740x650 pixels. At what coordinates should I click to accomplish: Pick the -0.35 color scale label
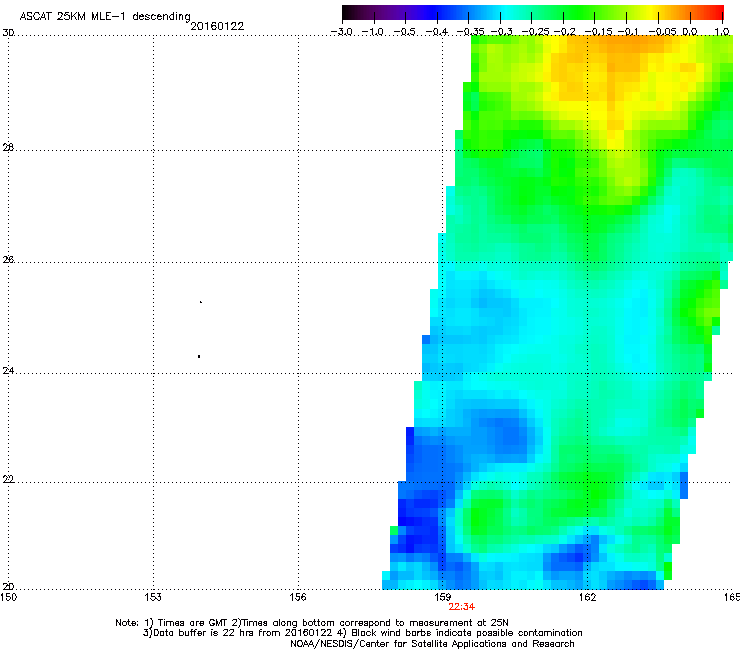click(x=470, y=32)
